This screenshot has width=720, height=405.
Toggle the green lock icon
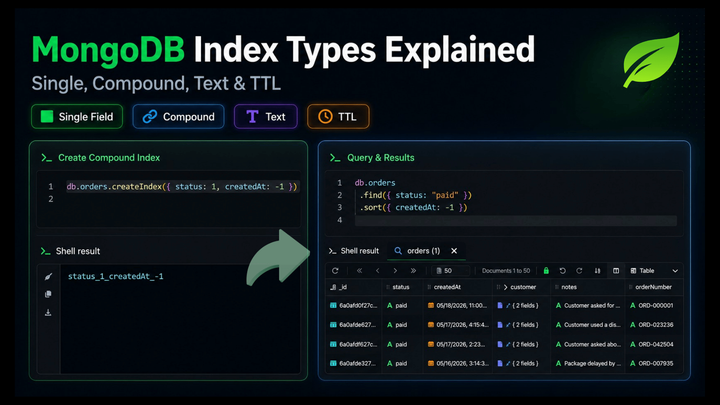pos(546,271)
